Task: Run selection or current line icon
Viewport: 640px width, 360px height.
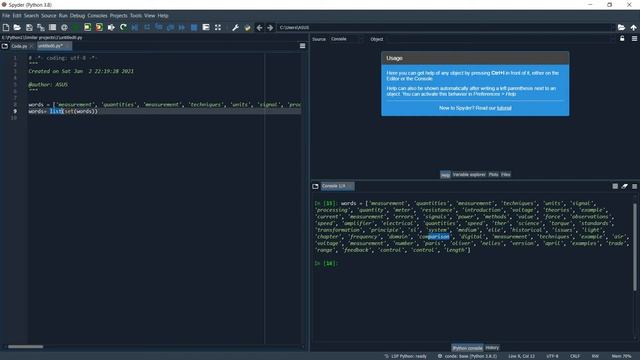Action: (111, 27)
